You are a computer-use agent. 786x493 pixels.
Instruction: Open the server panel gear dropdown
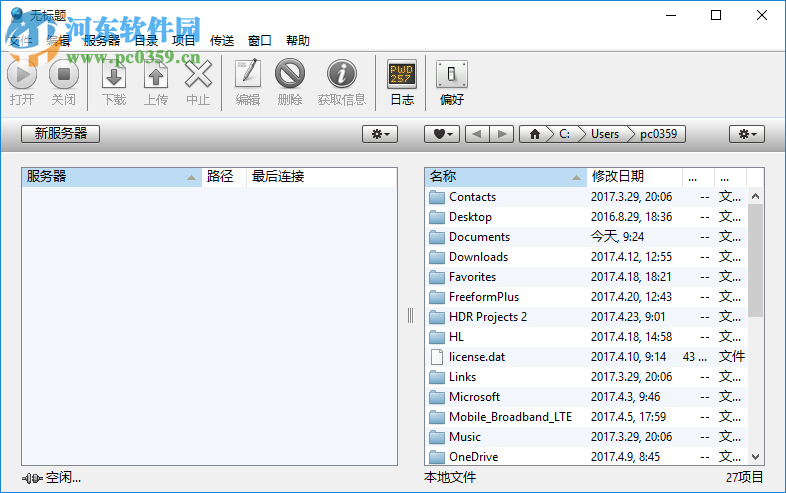pos(380,134)
